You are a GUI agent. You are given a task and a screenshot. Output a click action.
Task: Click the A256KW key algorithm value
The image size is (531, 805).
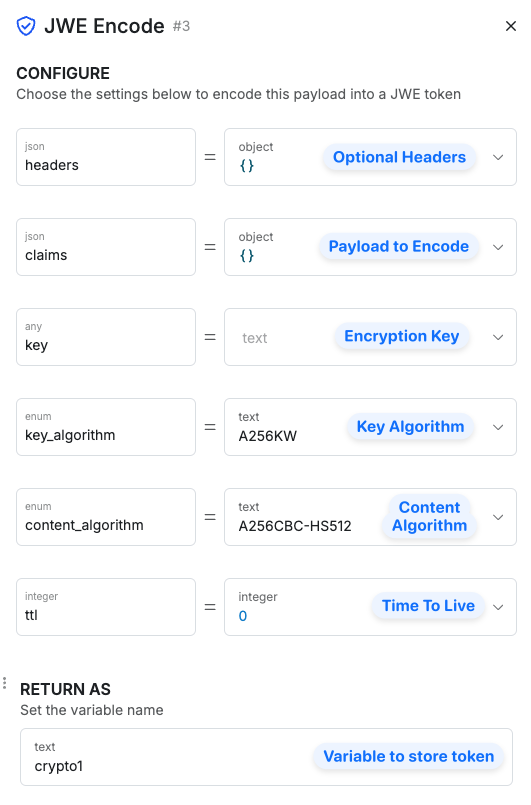coord(268,436)
